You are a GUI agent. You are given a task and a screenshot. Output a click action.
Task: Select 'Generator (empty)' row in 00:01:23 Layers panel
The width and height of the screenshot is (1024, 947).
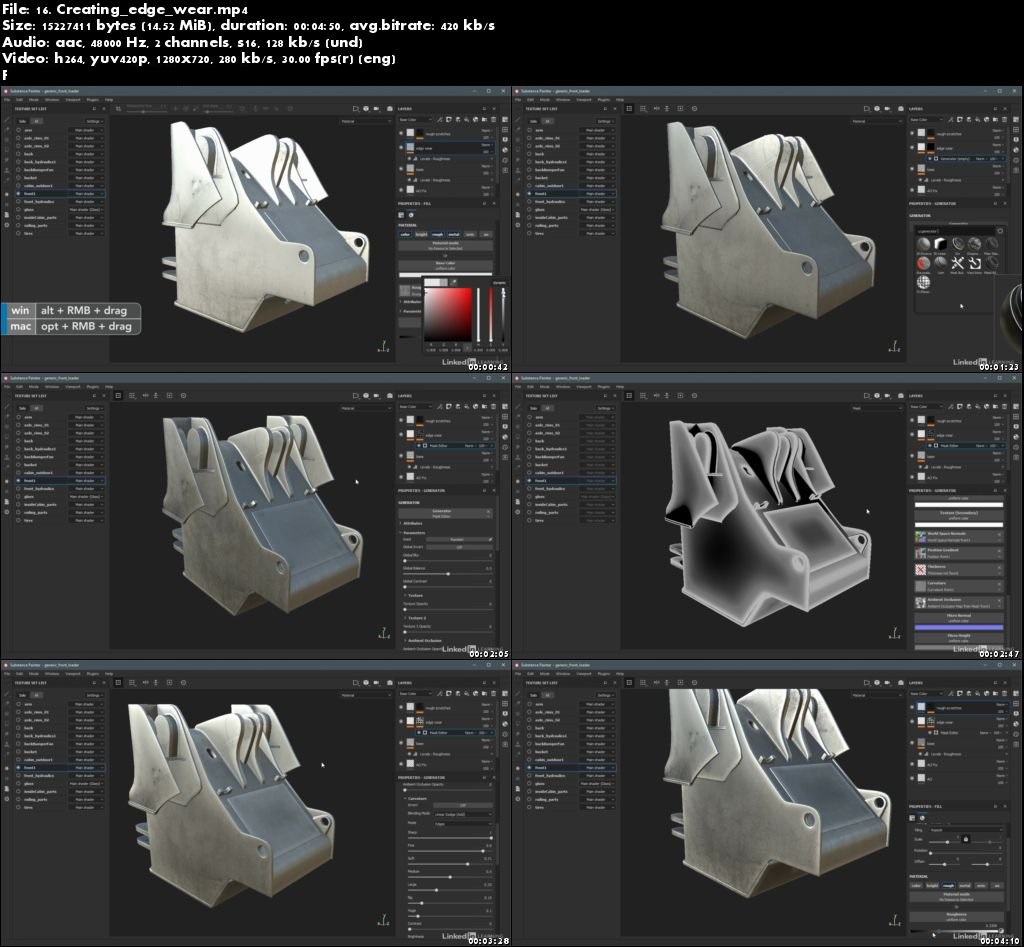965,159
